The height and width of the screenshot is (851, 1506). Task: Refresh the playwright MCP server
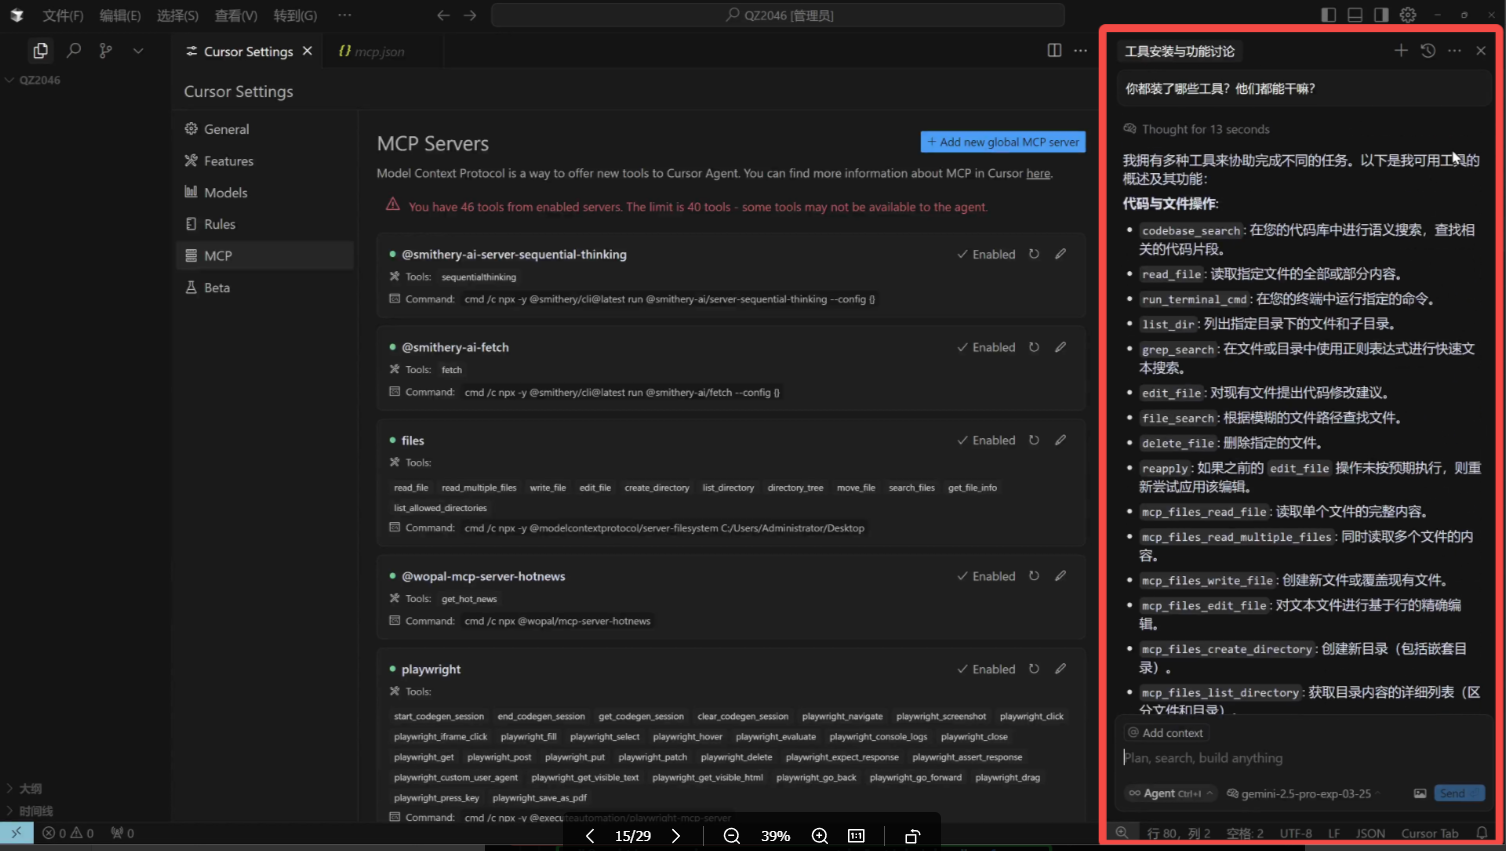click(1034, 669)
